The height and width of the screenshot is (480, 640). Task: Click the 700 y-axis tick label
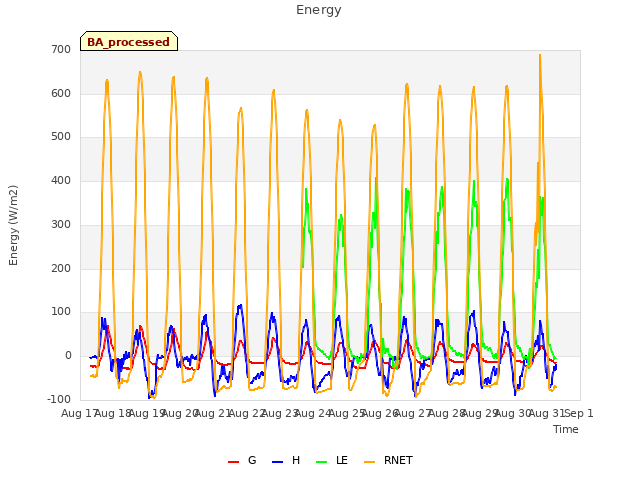click(x=61, y=49)
